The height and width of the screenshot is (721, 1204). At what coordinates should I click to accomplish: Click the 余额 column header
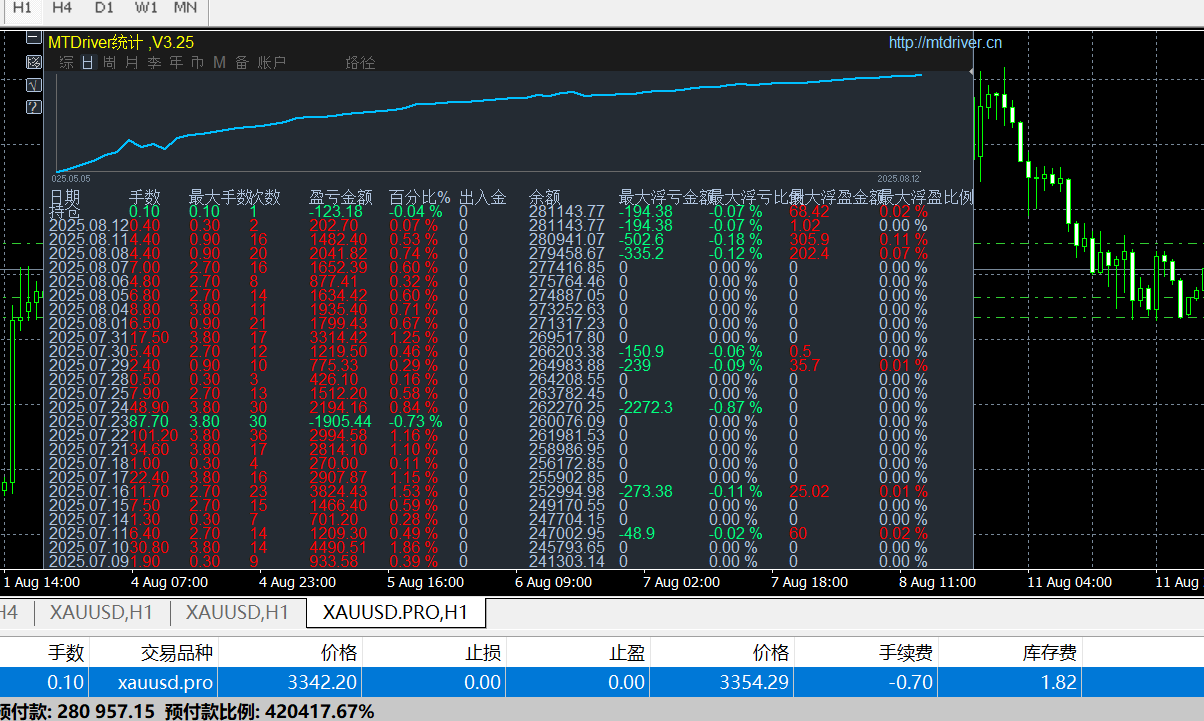point(545,197)
